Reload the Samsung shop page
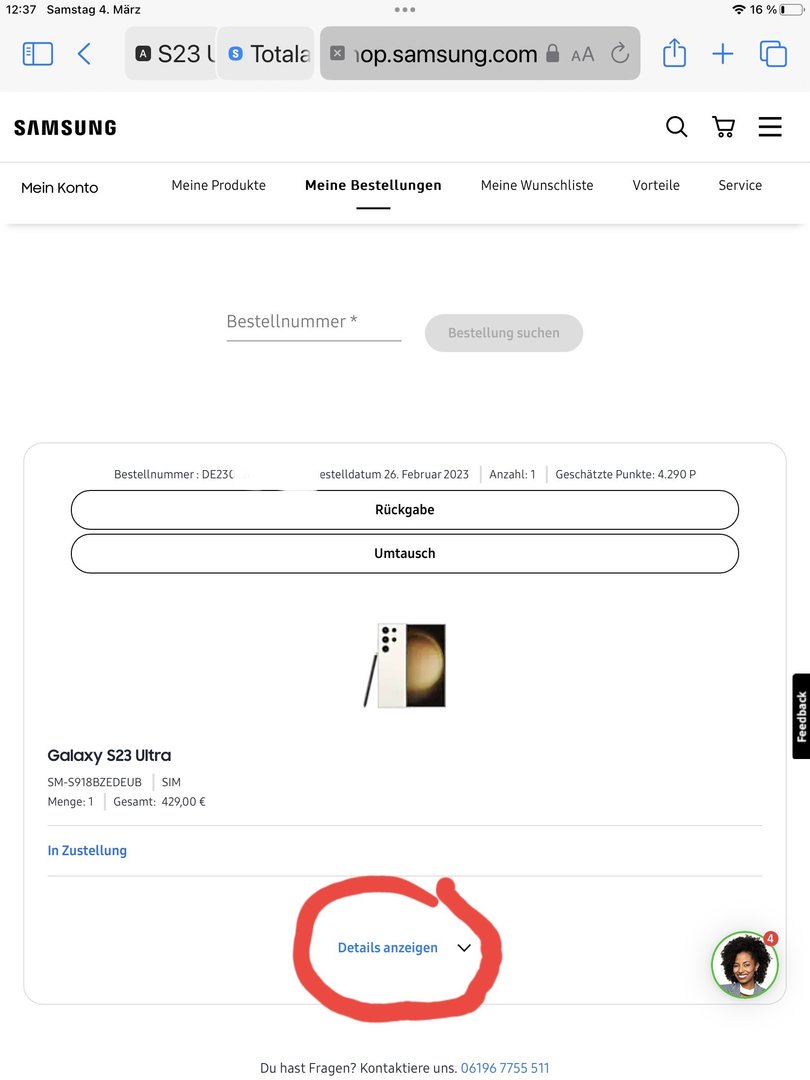 [x=620, y=53]
